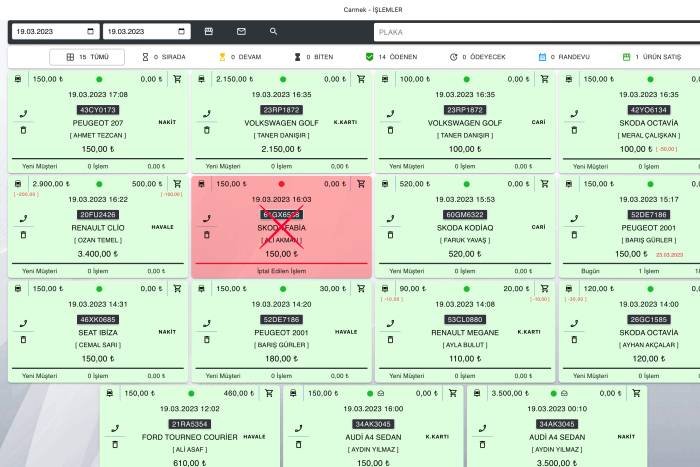Click shopping cart icon on 43CY0173 card
The height and width of the screenshot is (467, 700).
(177, 79)
